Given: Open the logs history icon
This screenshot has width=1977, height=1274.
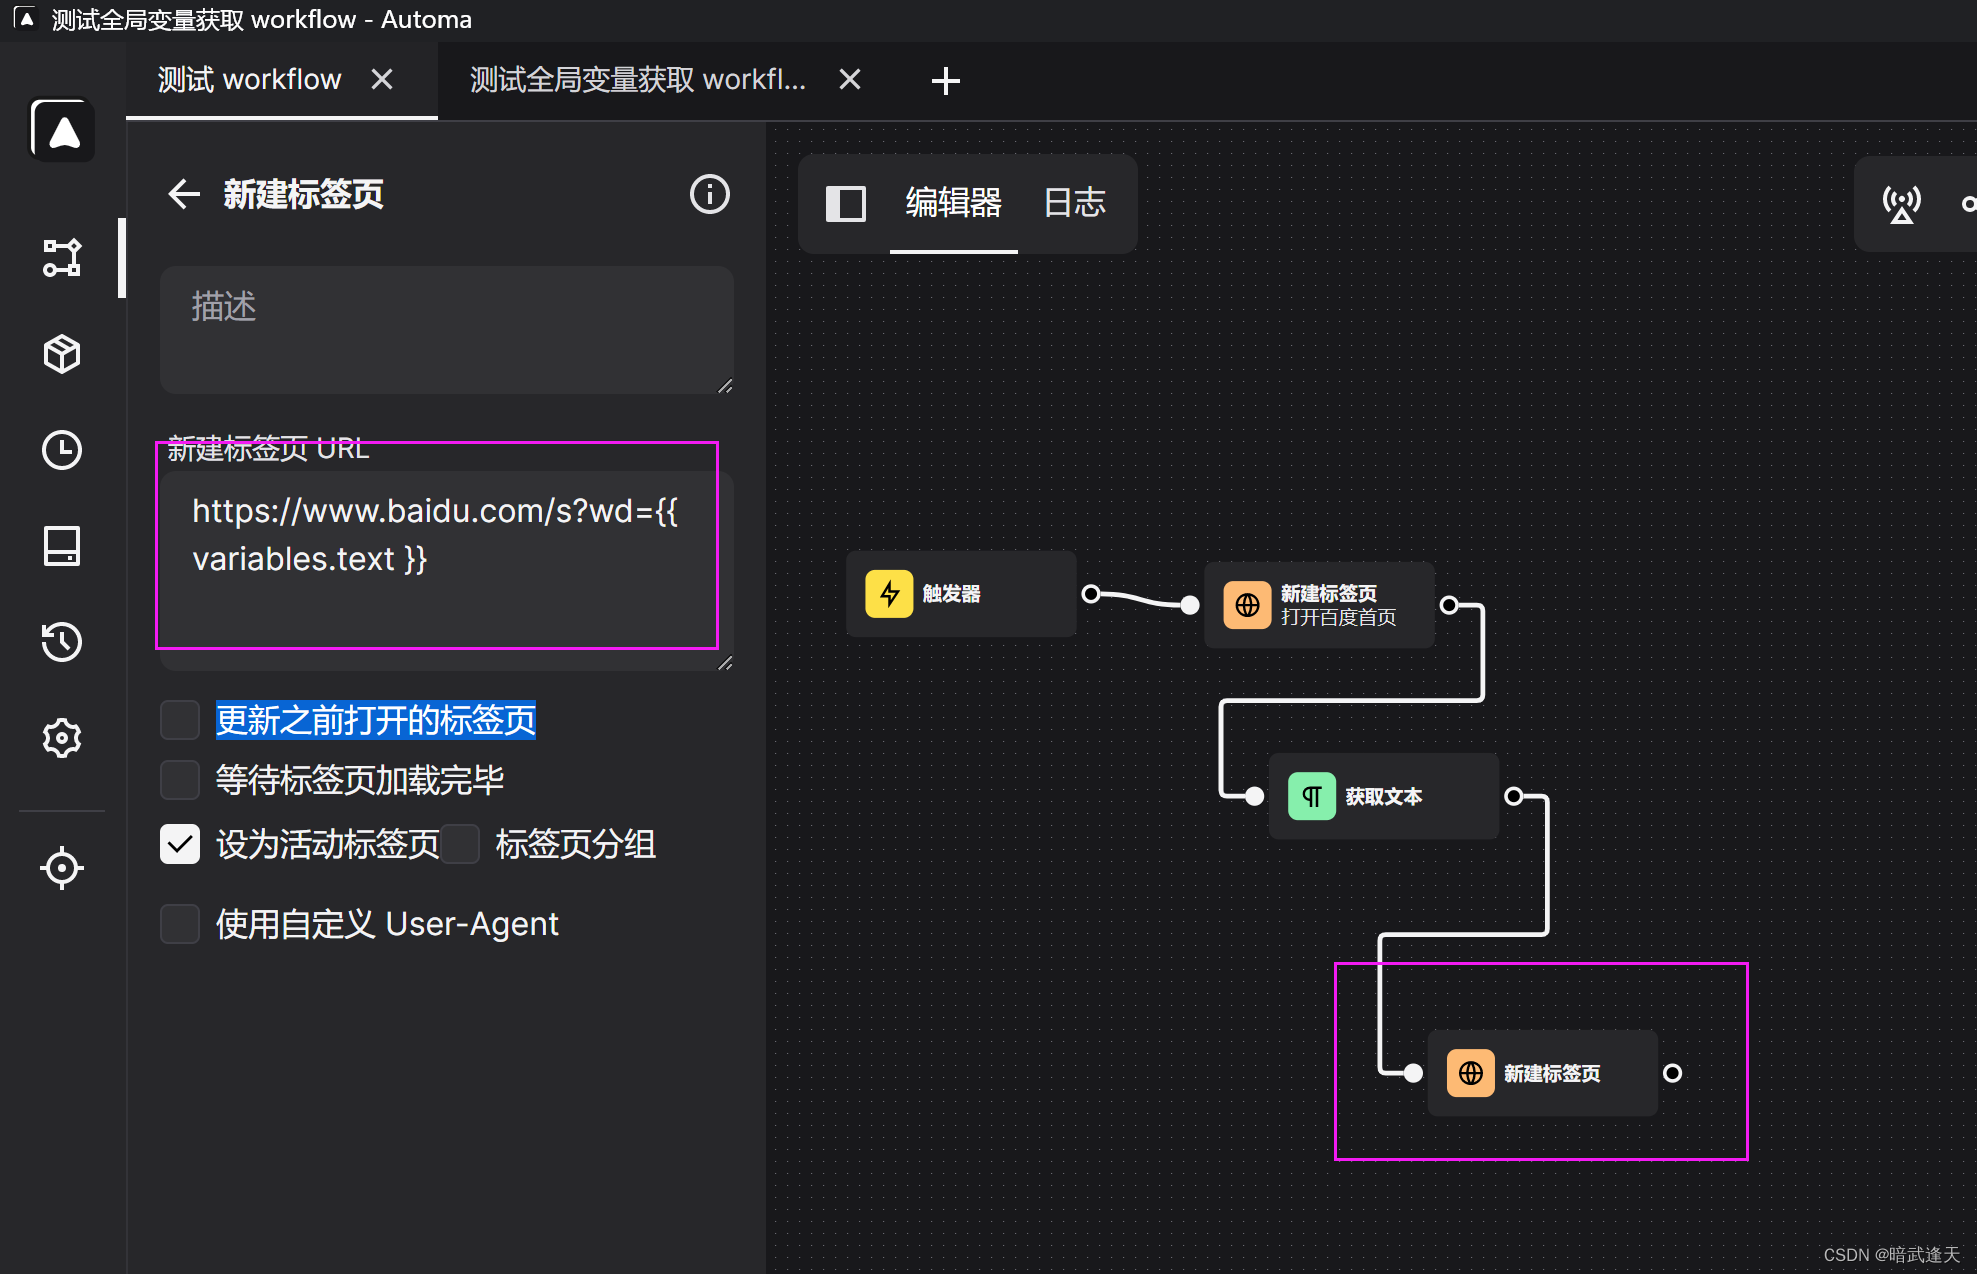Looking at the screenshot, I should [62, 642].
